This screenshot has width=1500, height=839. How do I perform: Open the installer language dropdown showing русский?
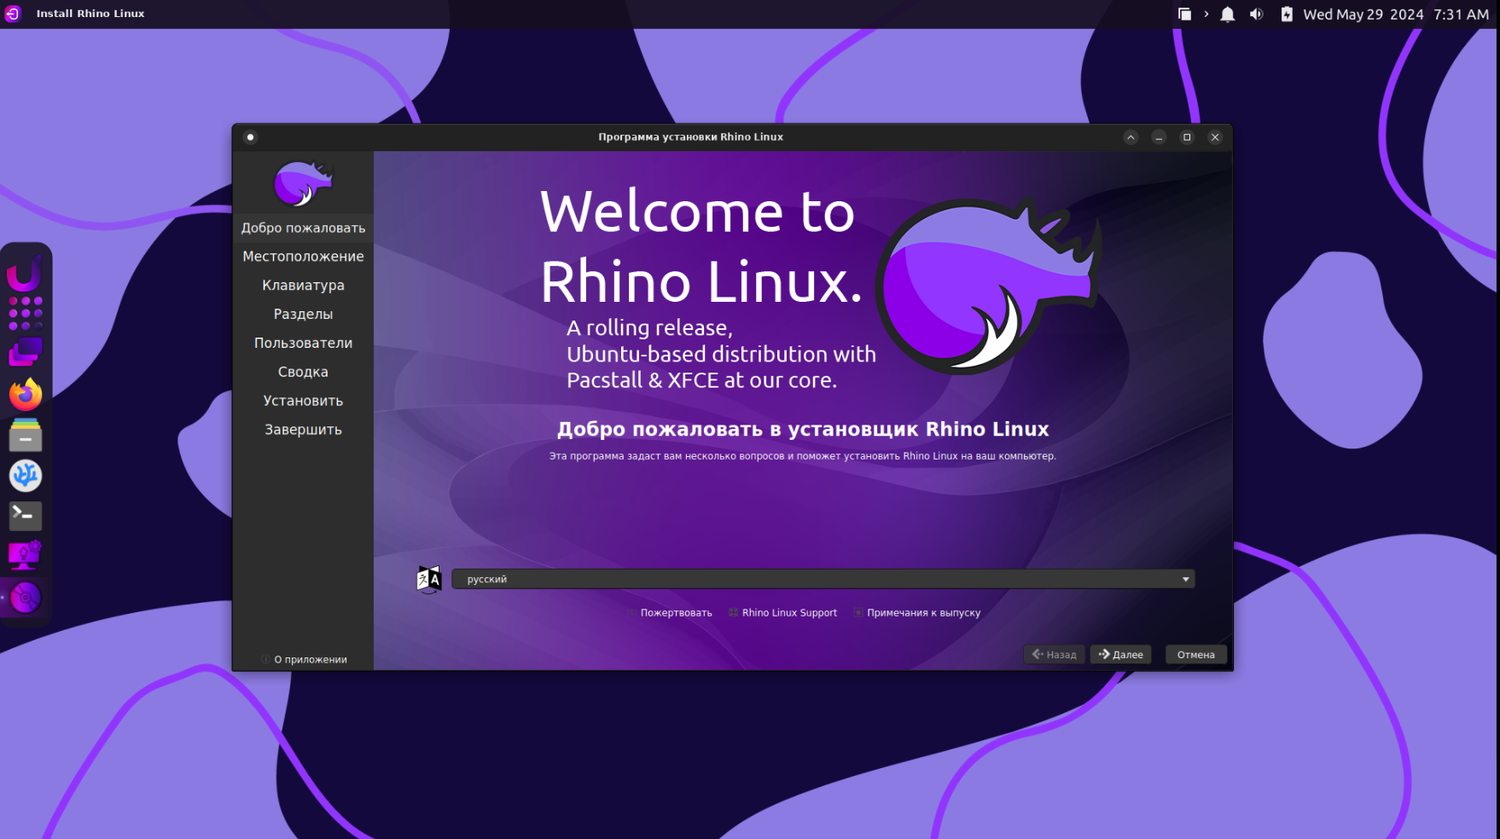(x=823, y=579)
